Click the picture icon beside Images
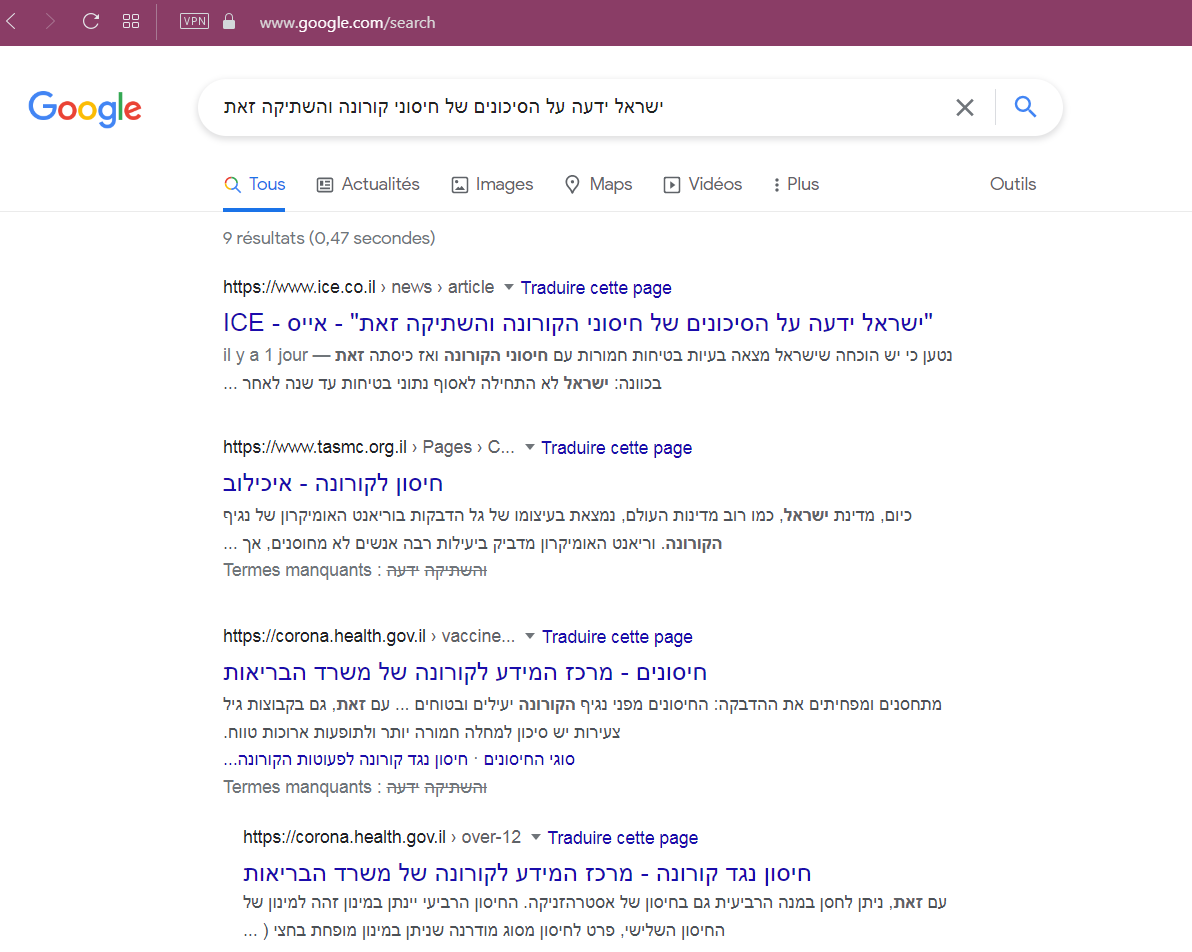 (x=460, y=185)
